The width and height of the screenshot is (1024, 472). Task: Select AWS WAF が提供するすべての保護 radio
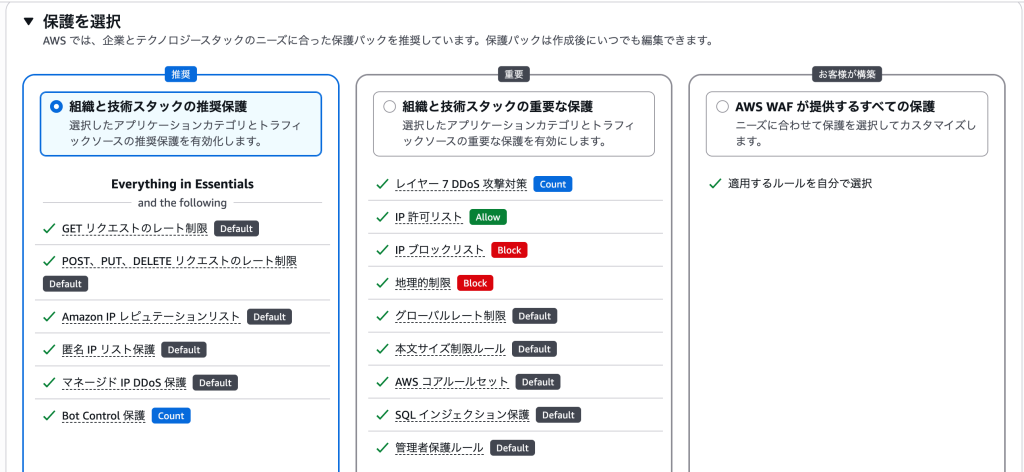tap(722, 106)
